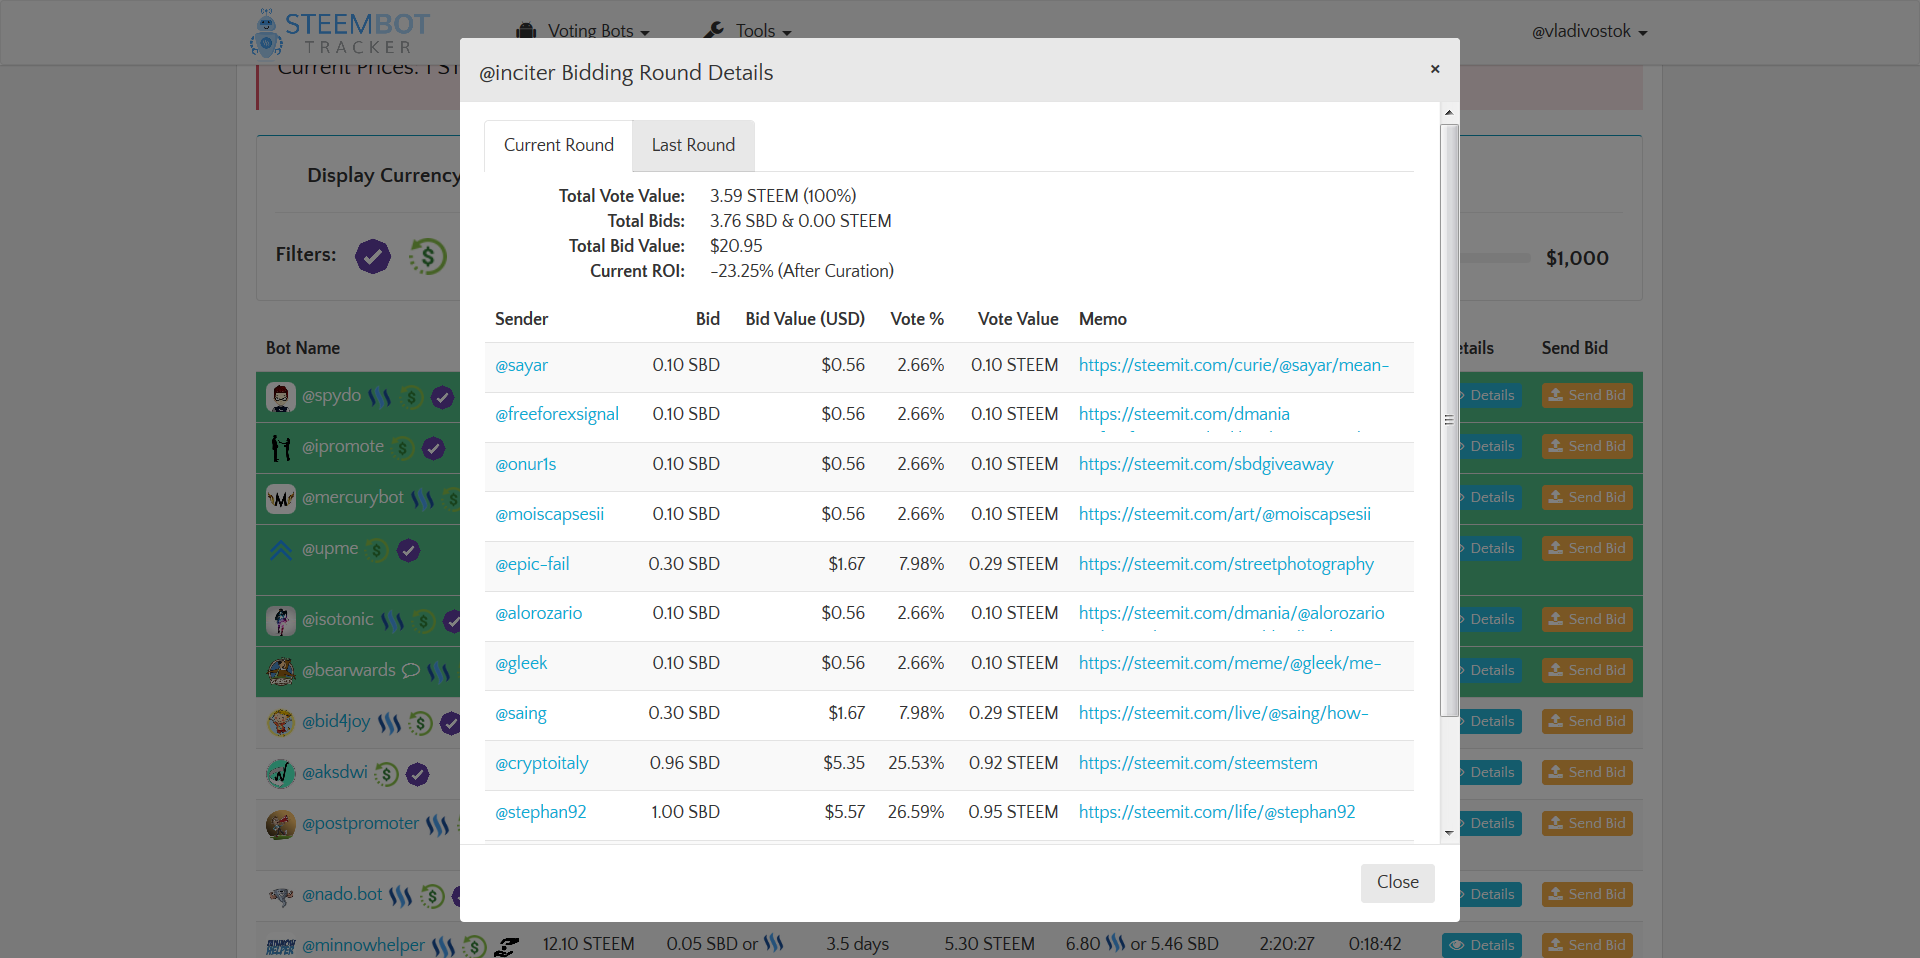Click Send Bid for the @minnowhelper row
This screenshot has height=958, width=1920.
pyautogui.click(x=1587, y=946)
